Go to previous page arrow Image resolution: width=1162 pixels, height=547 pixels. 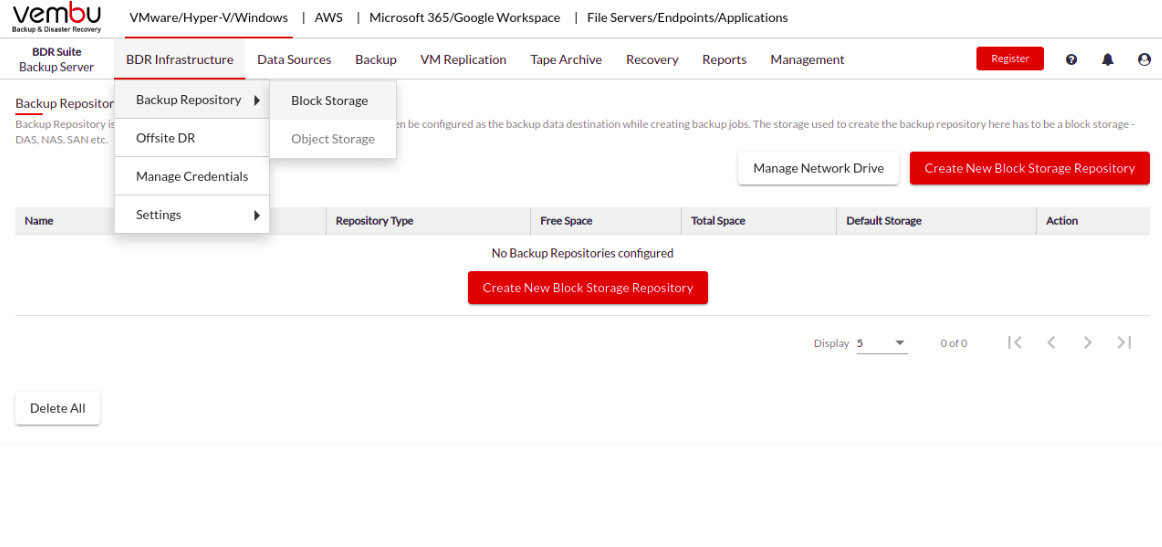(1051, 342)
